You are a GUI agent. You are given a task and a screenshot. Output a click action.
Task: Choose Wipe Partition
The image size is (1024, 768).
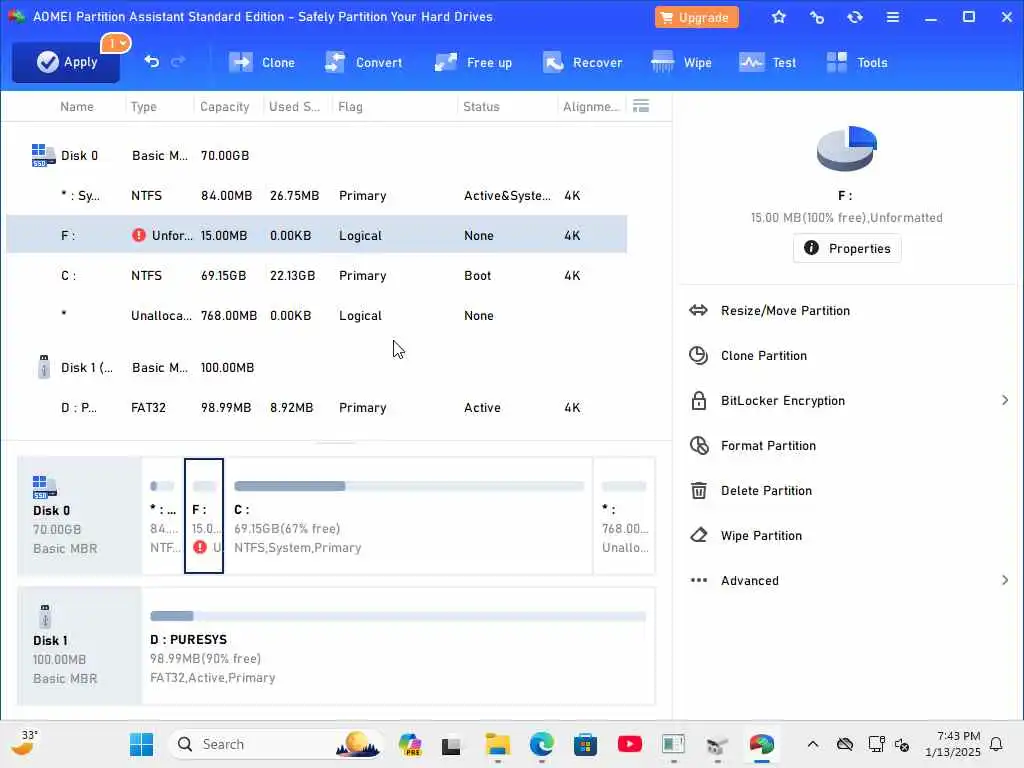click(x=761, y=536)
